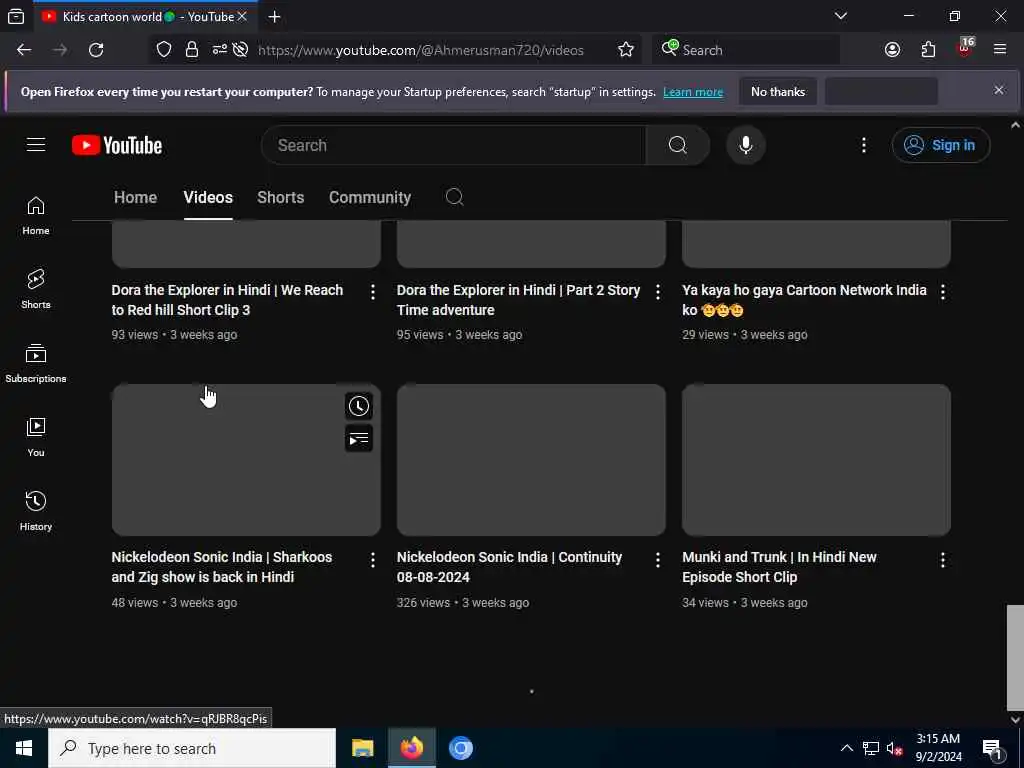
Task: Switch to channel Shorts tab
Action: click(281, 197)
